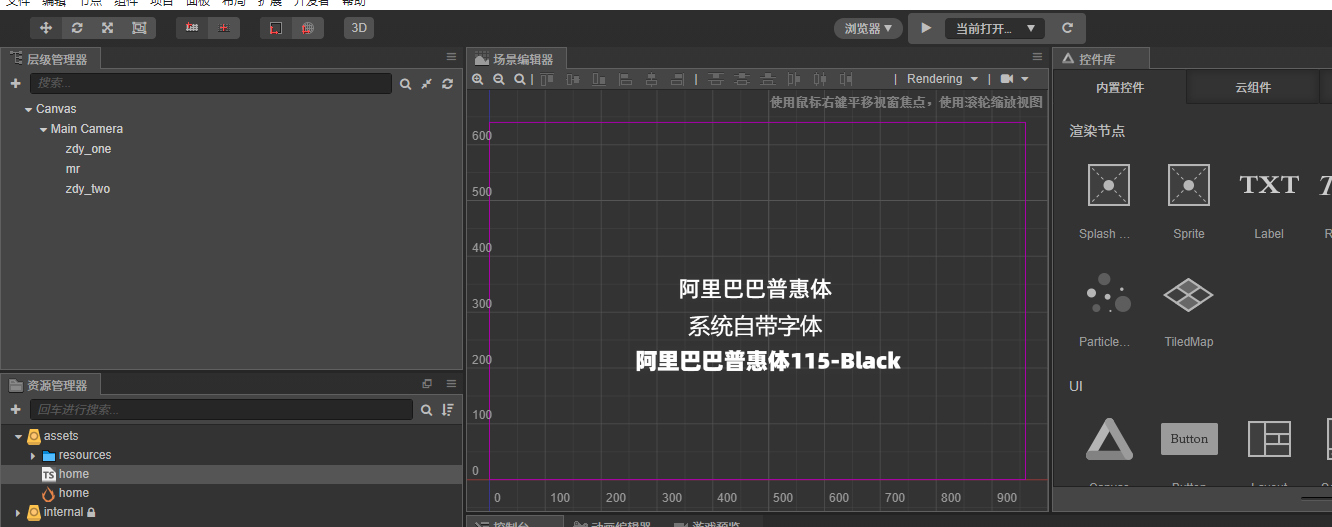
Task: Distribute nodes by right edges
Action: point(846,79)
